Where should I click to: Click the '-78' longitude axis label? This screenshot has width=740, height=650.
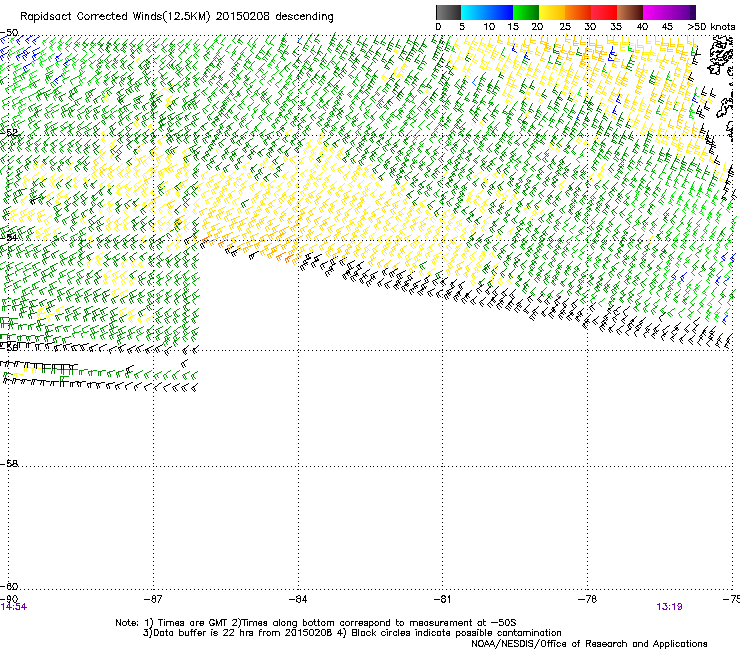coord(587,599)
